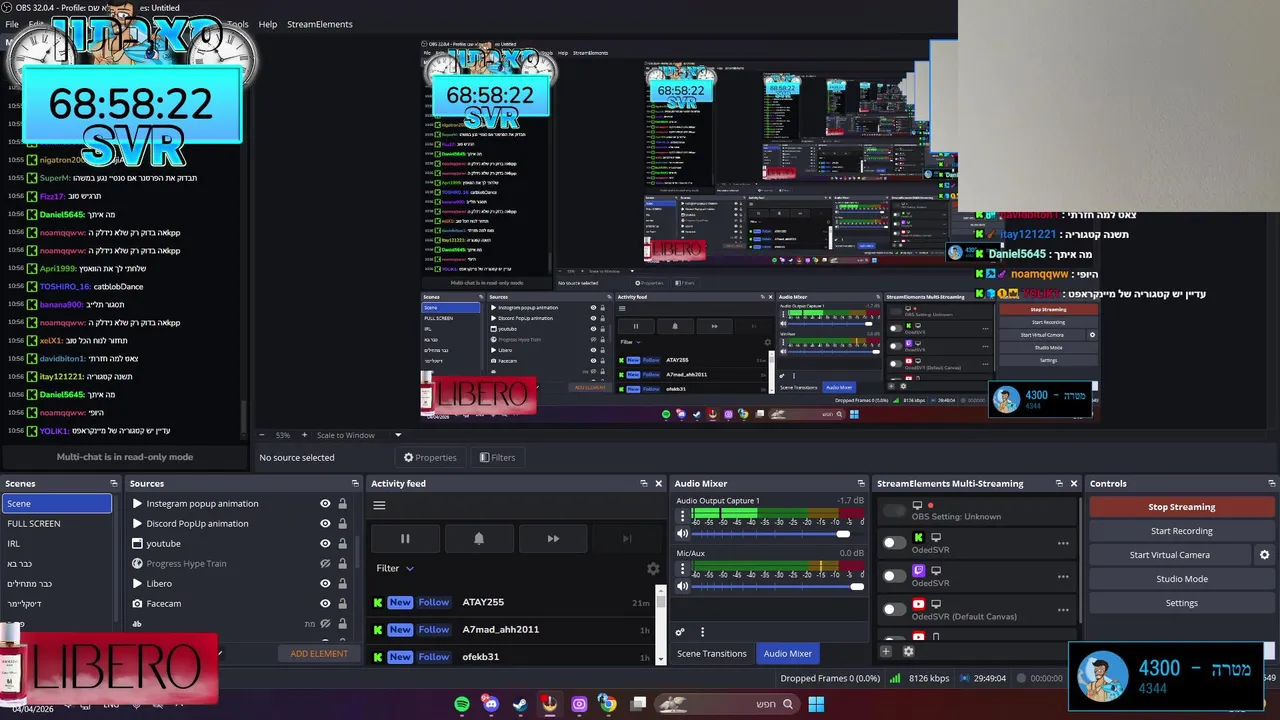Toggle visibility of Discord PopUp animation source
1280x720 pixels.
(325, 523)
